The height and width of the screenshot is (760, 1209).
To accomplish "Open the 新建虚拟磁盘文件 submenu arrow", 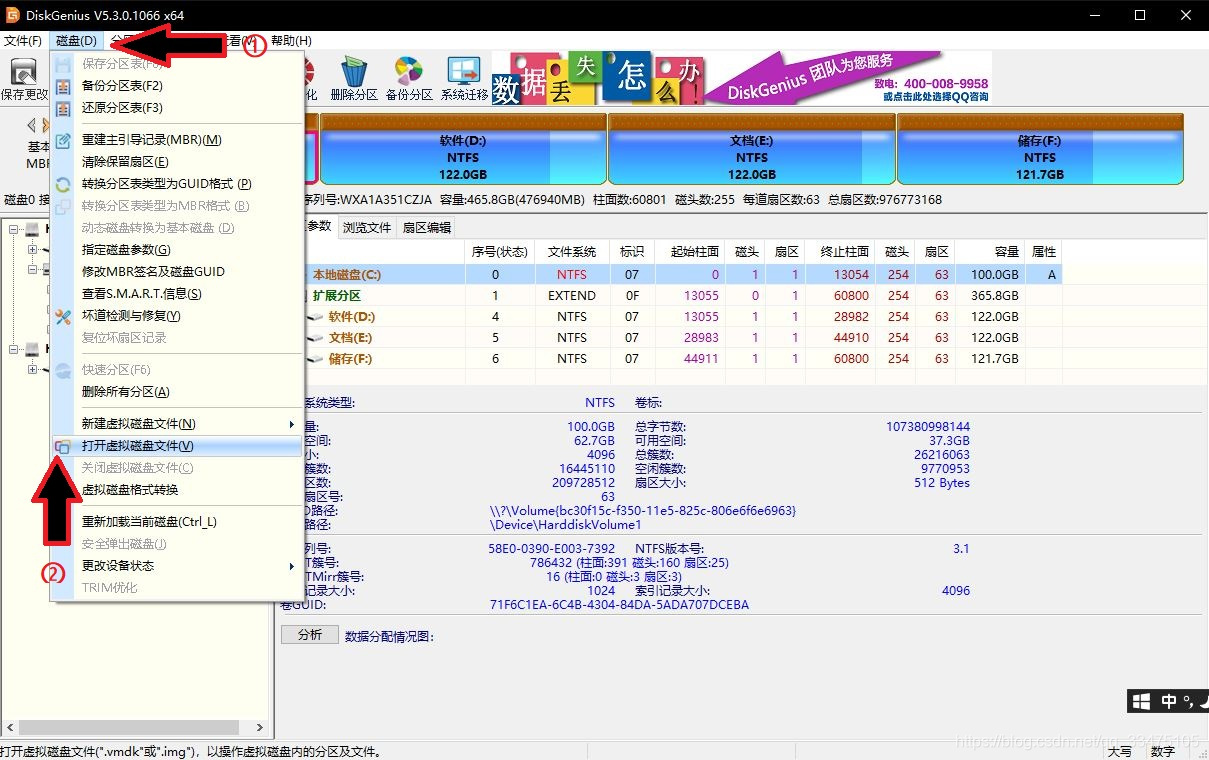I will (291, 424).
